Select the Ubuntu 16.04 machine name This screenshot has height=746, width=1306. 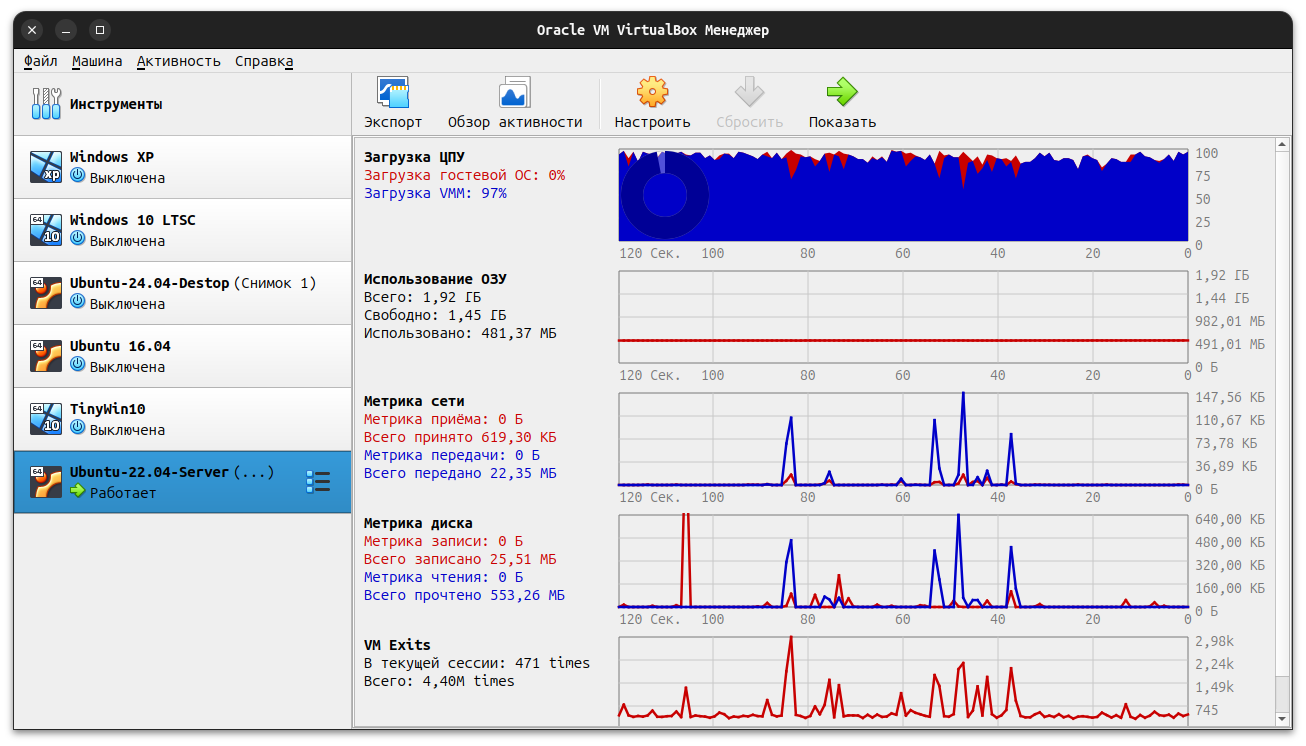point(120,346)
